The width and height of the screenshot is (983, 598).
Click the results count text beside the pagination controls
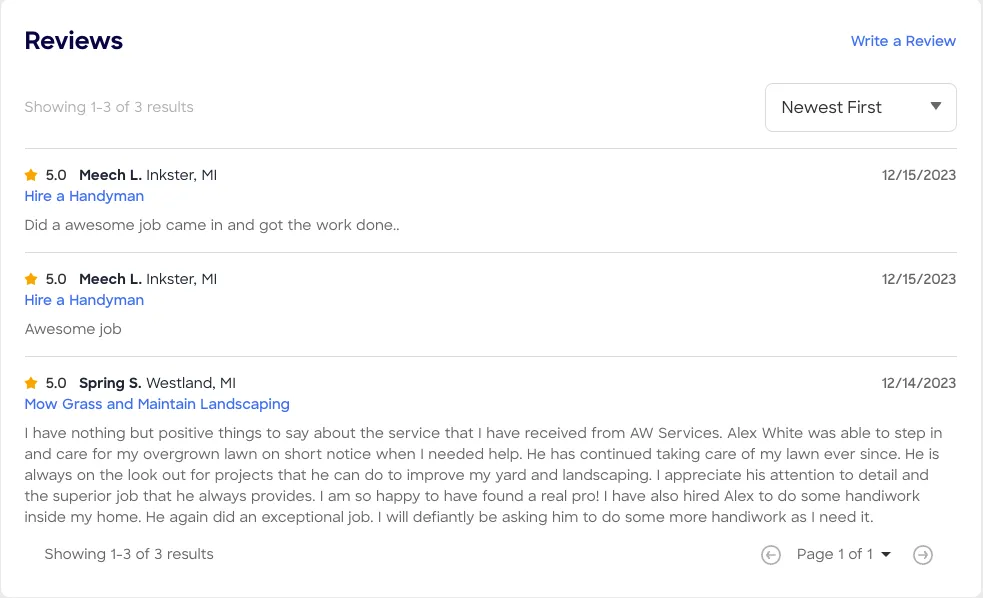click(129, 554)
